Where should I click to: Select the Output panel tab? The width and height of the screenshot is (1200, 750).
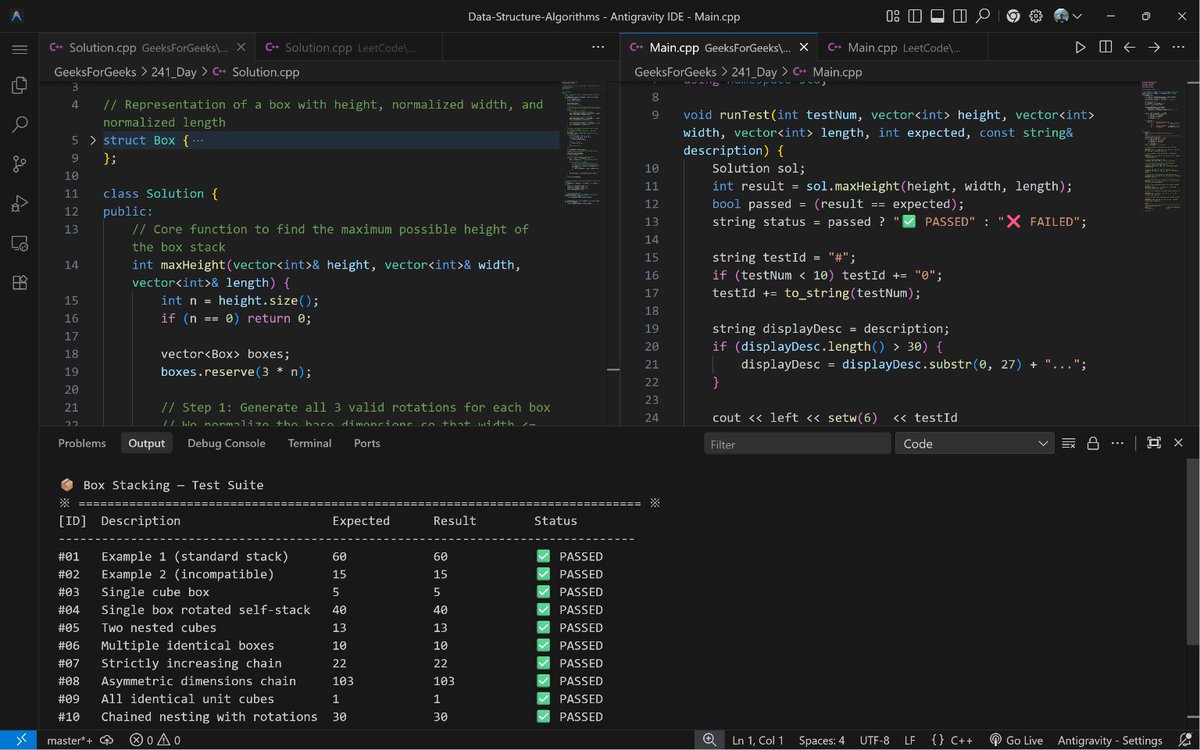coord(146,443)
